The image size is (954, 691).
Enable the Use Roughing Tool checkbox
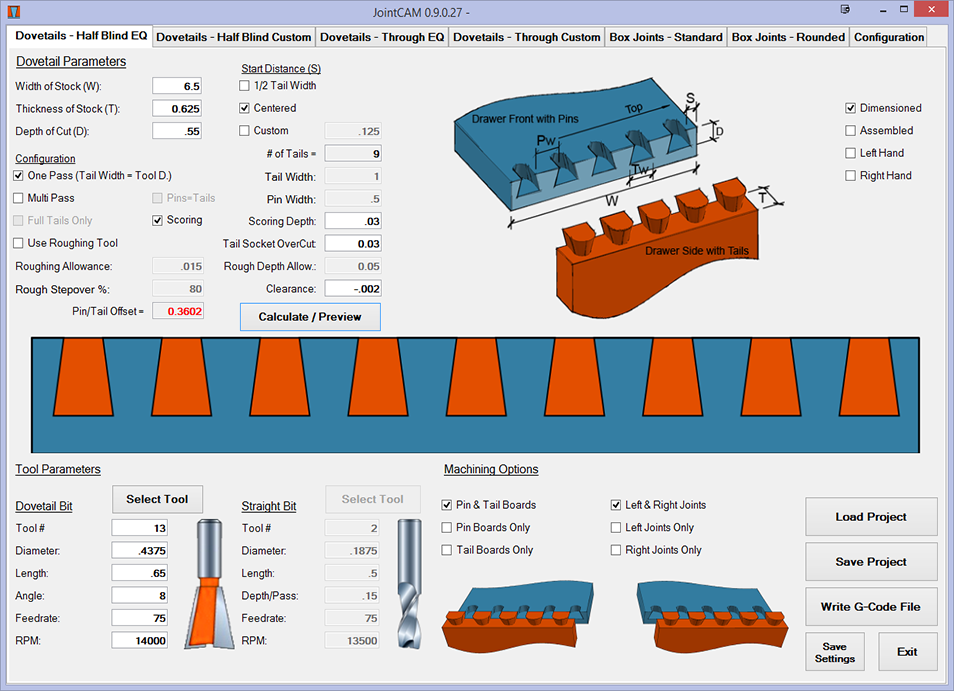pyautogui.click(x=19, y=243)
